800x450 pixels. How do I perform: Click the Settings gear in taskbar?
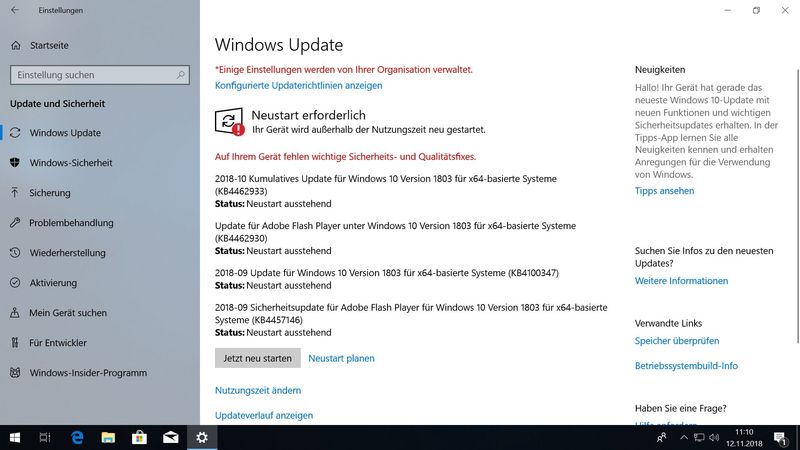(202, 438)
